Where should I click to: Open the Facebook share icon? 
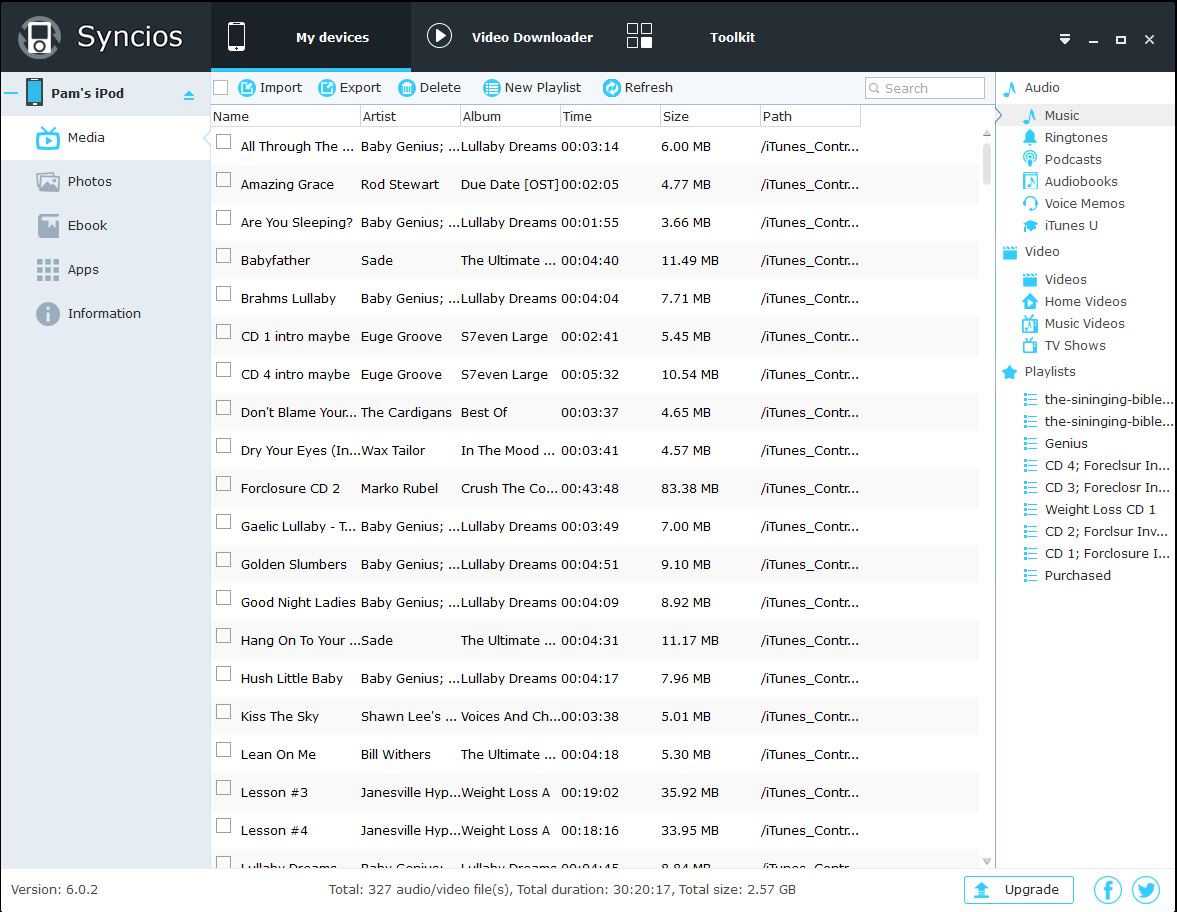[x=1107, y=889]
